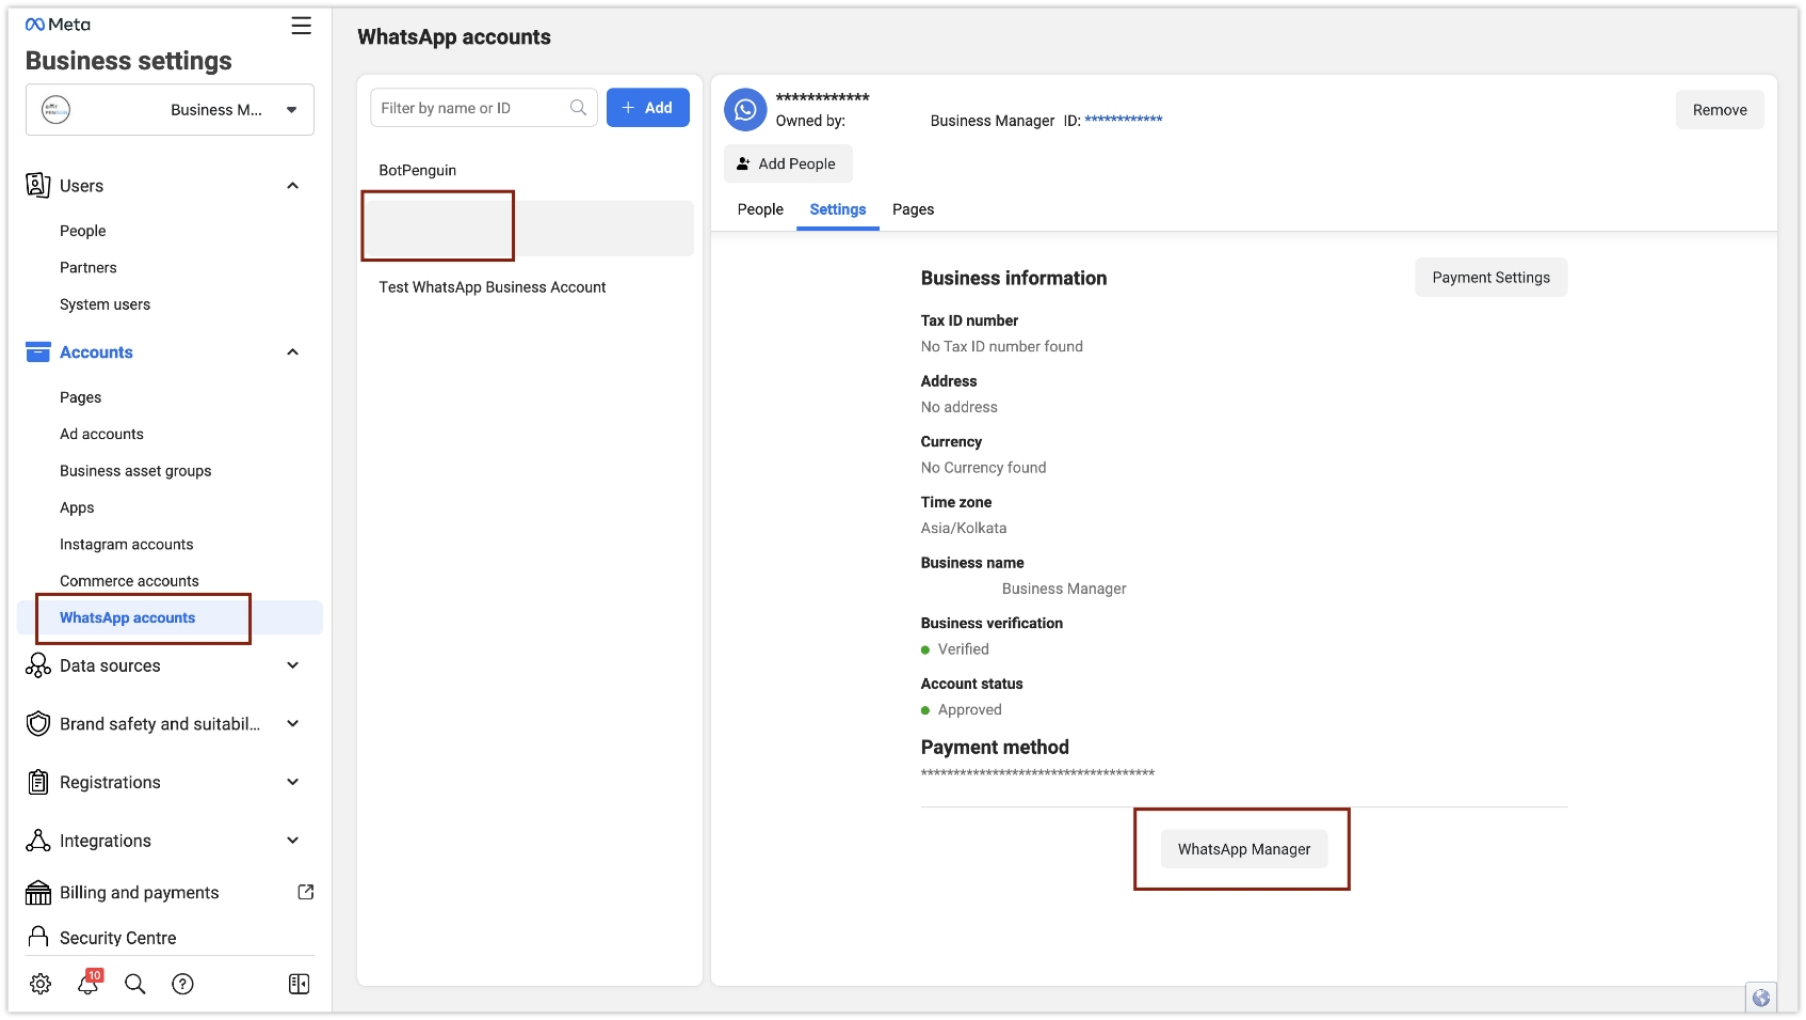Click the Remove button
Viewport: 1806px width, 1020px height.
point(1720,110)
